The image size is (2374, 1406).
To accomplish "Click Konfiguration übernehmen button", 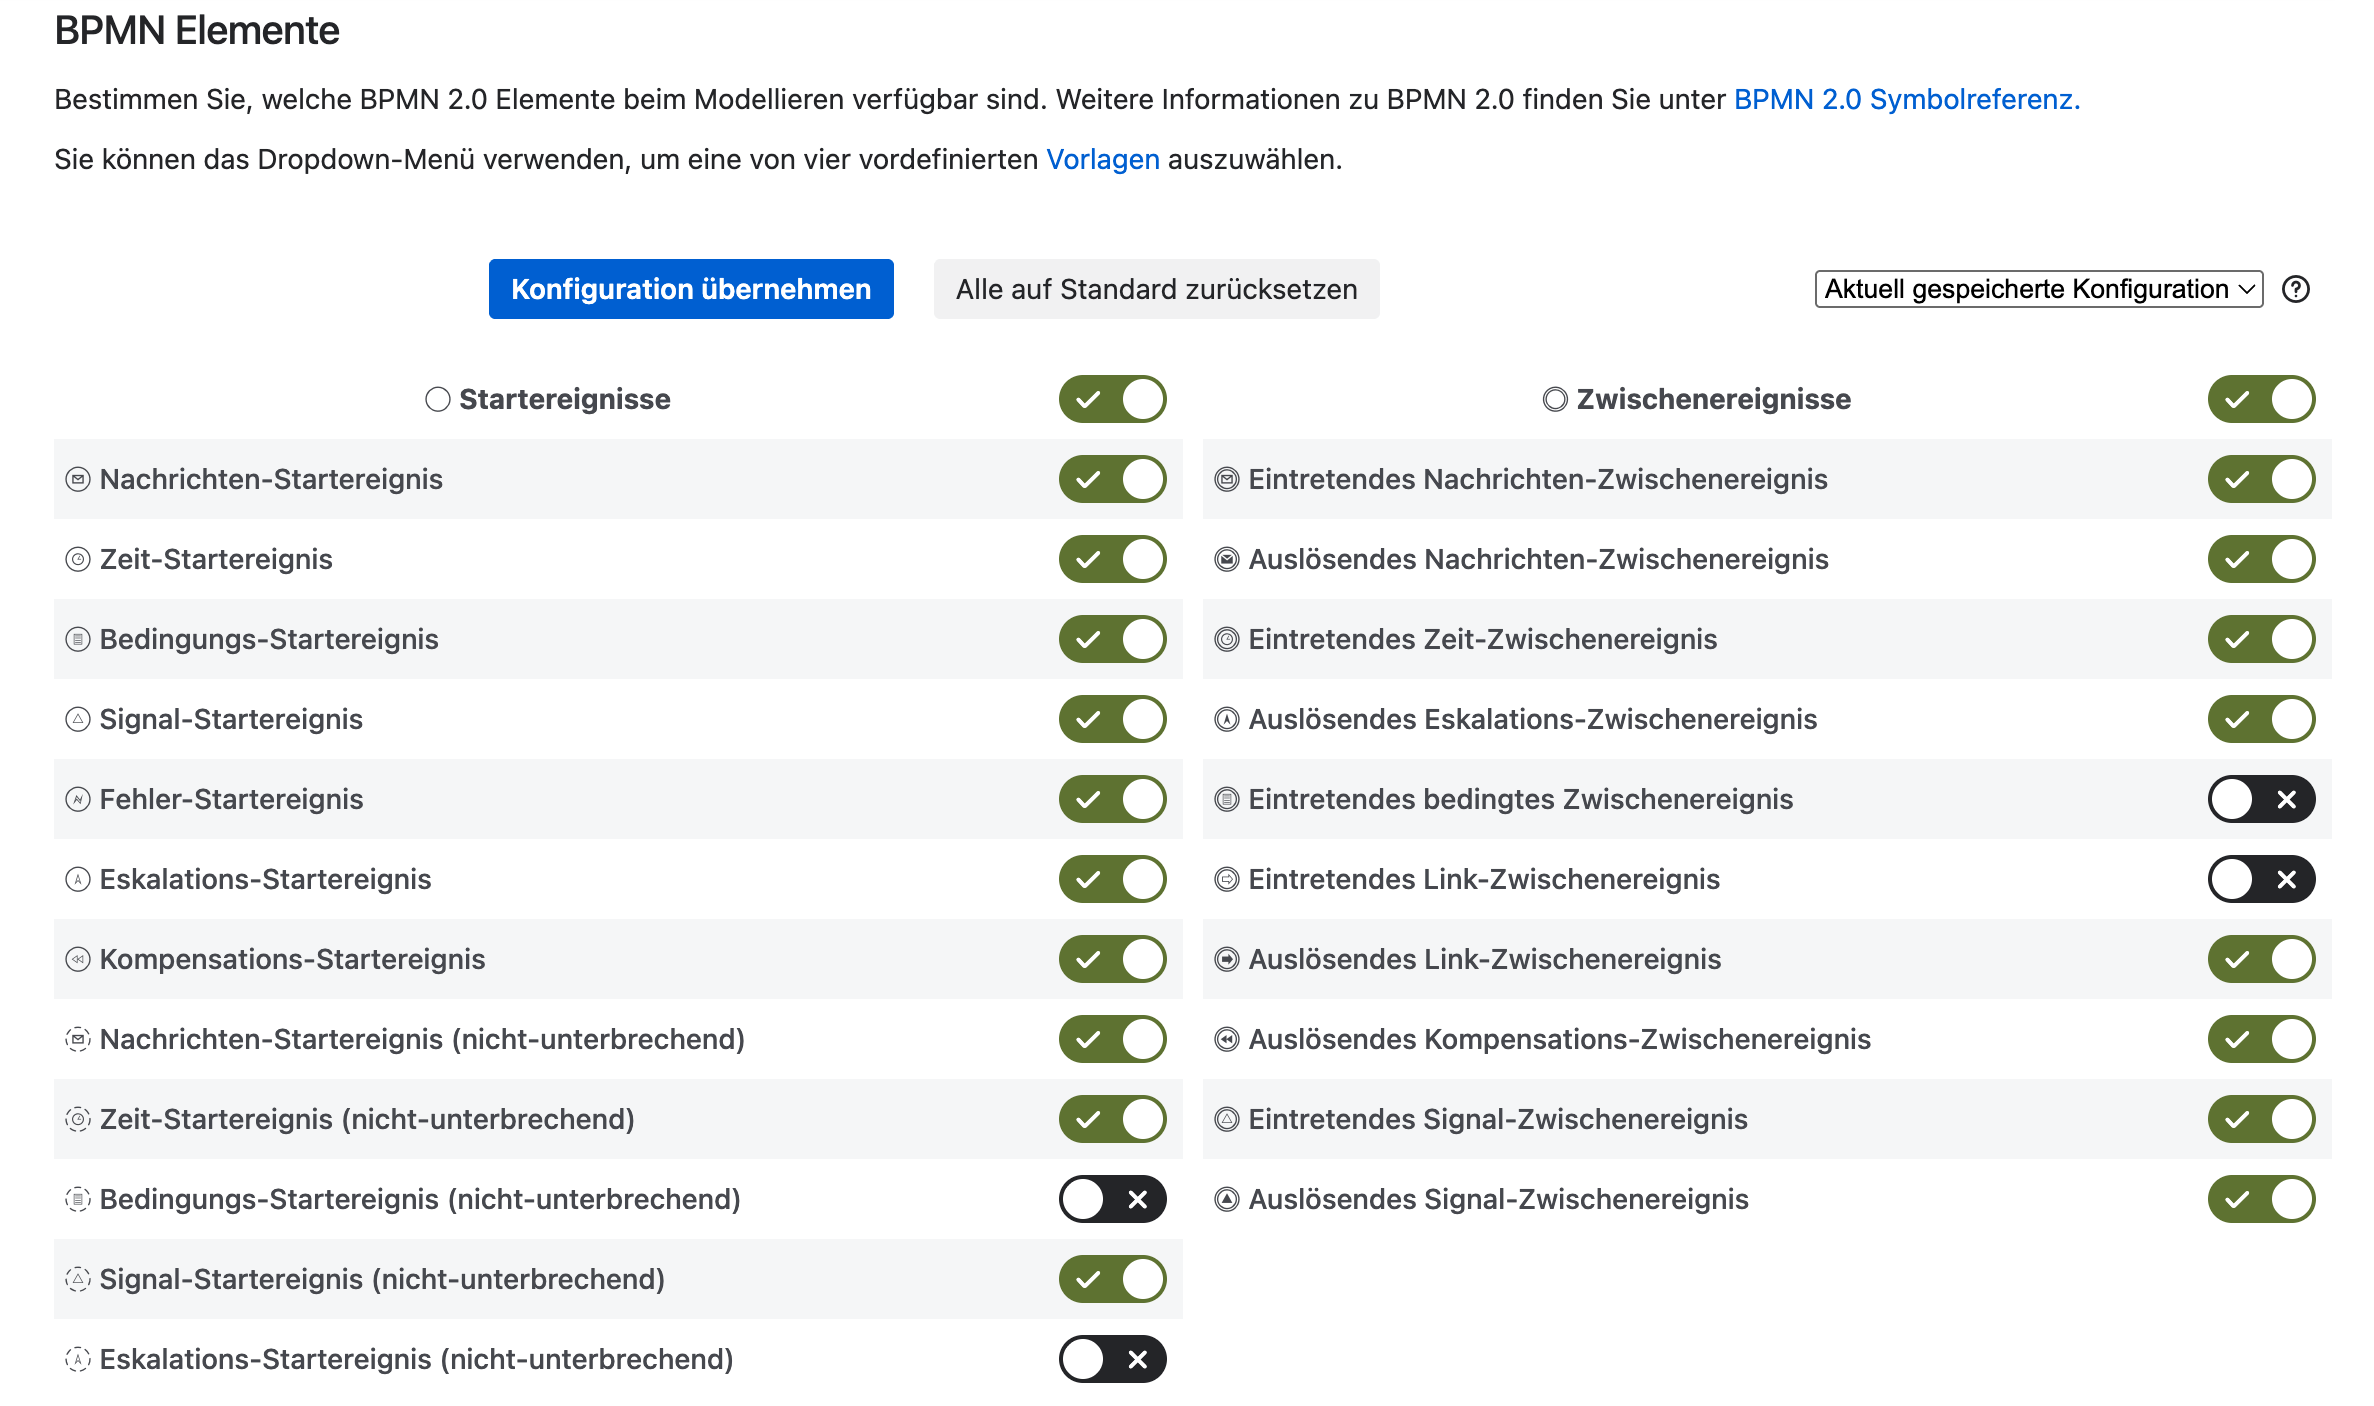I will click(x=691, y=289).
